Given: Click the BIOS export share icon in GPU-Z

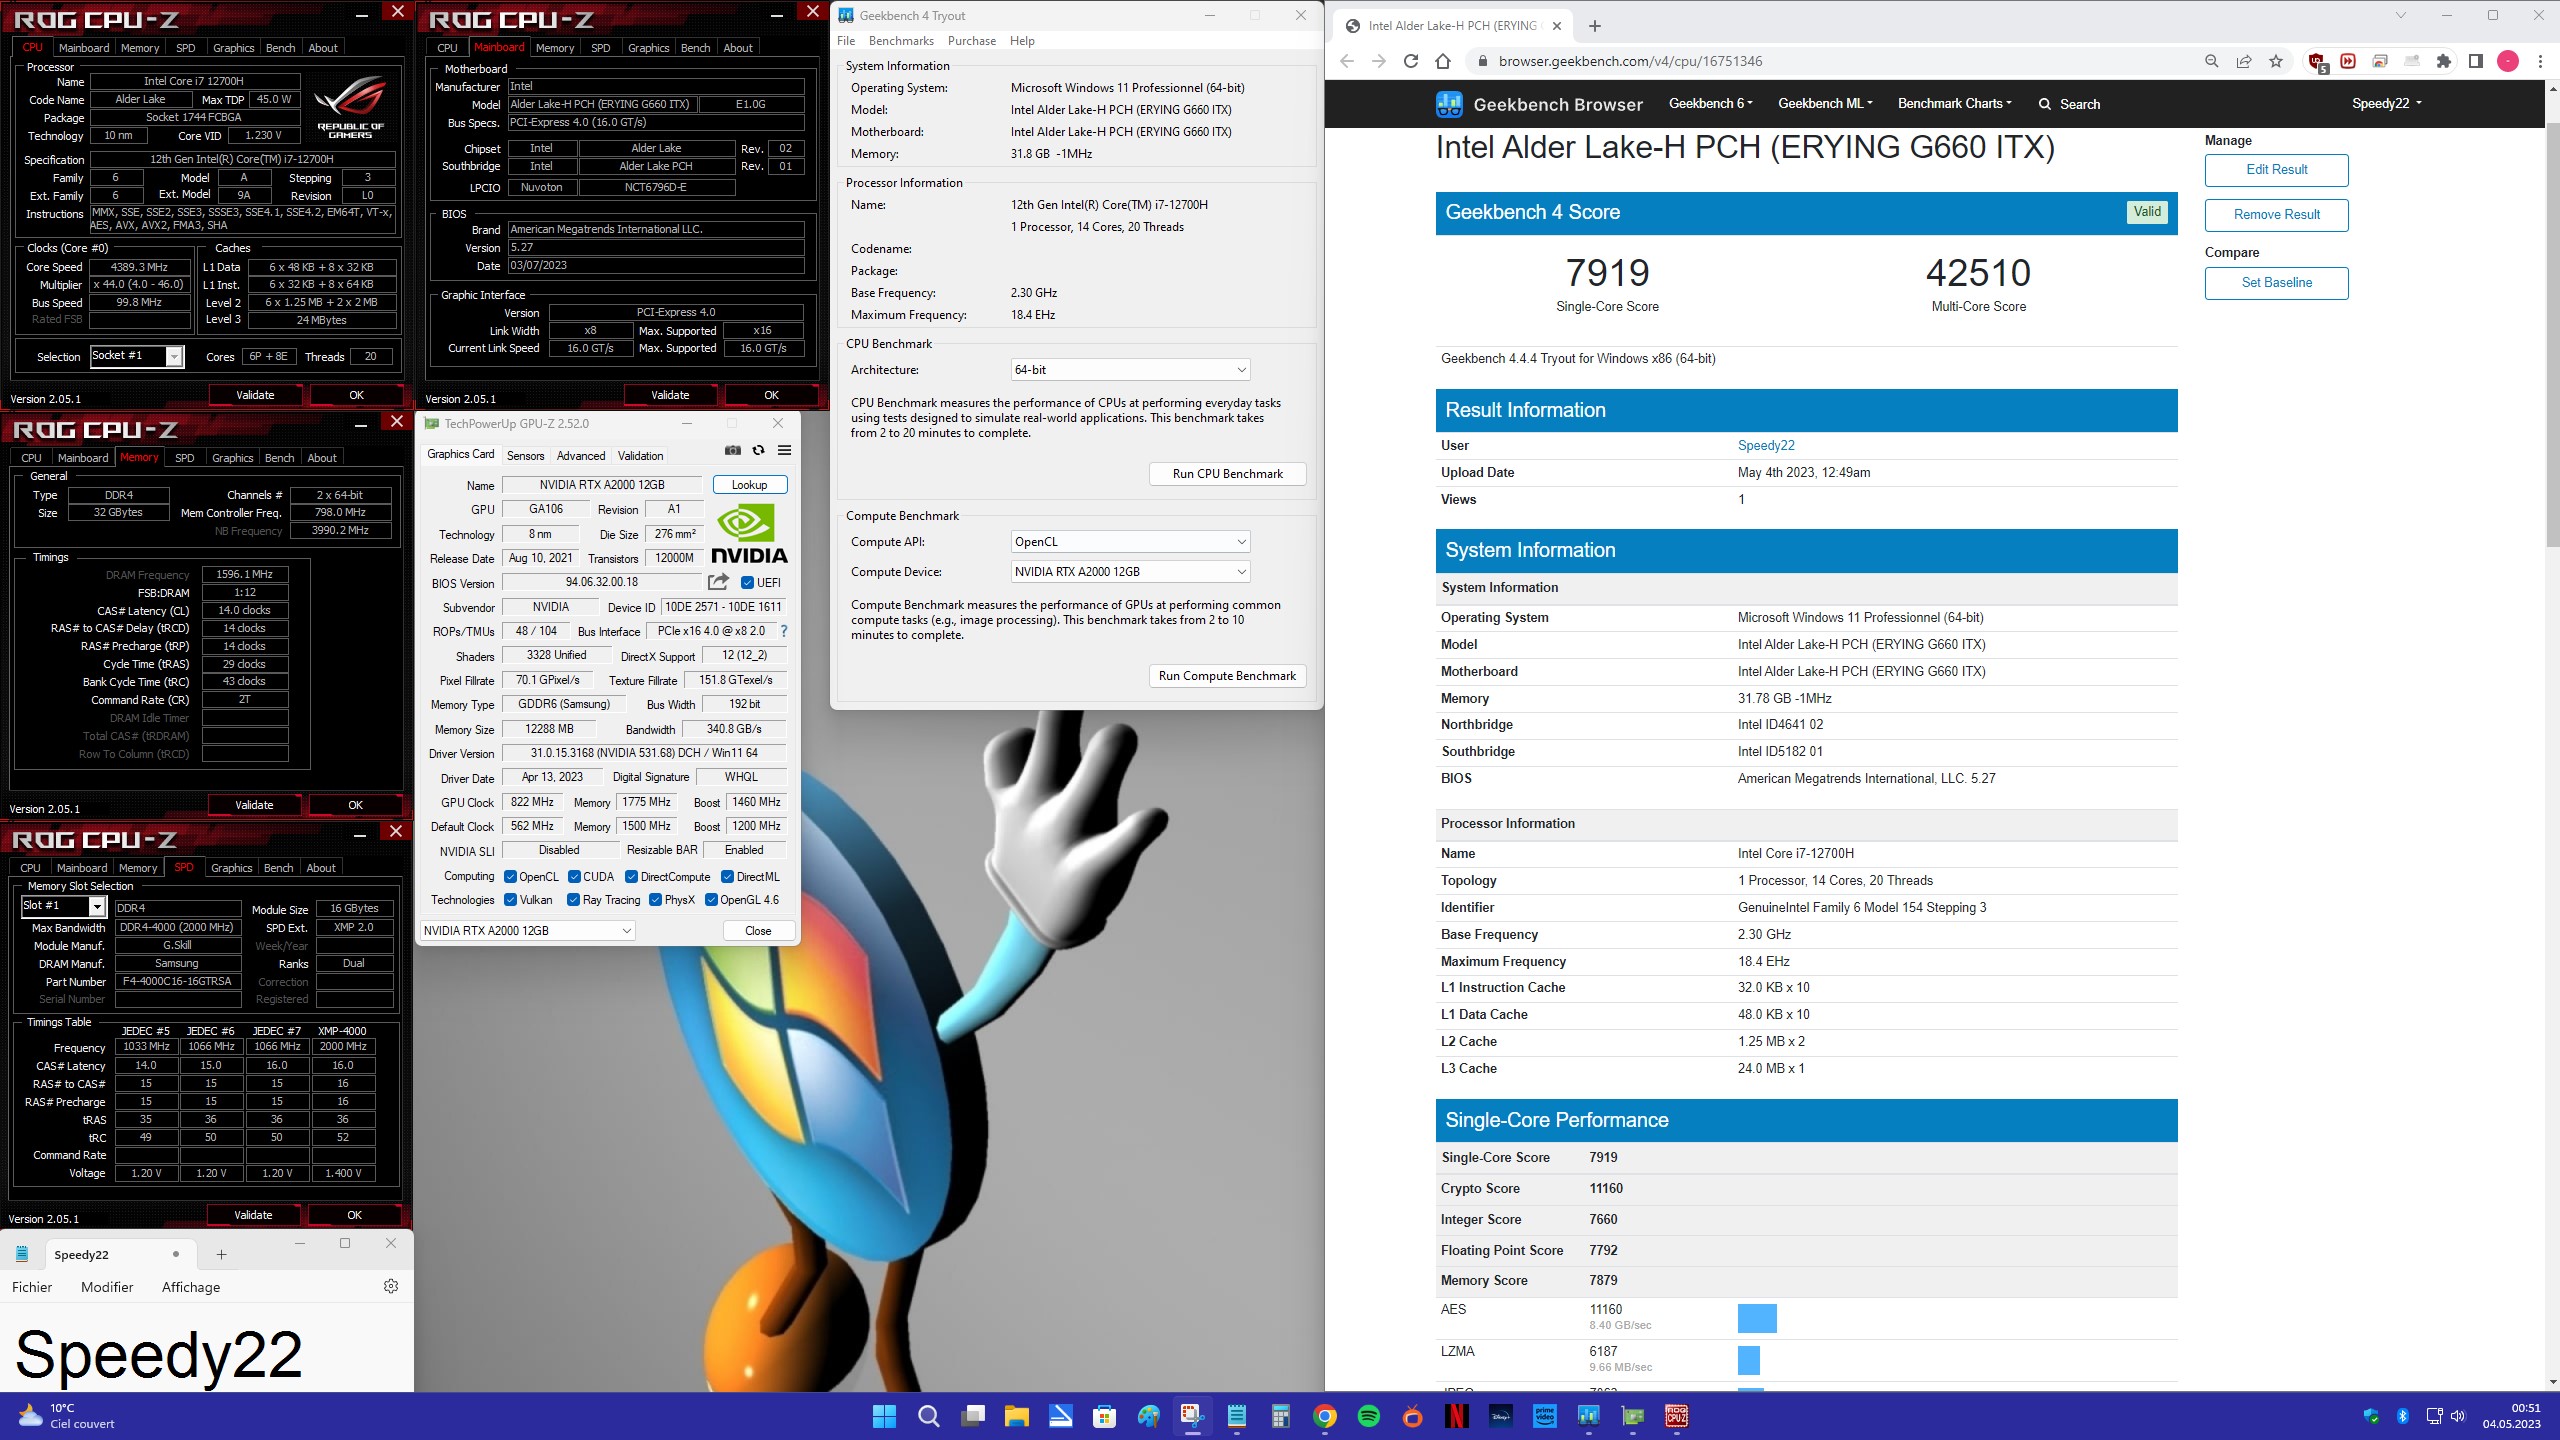Looking at the screenshot, I should 718,582.
